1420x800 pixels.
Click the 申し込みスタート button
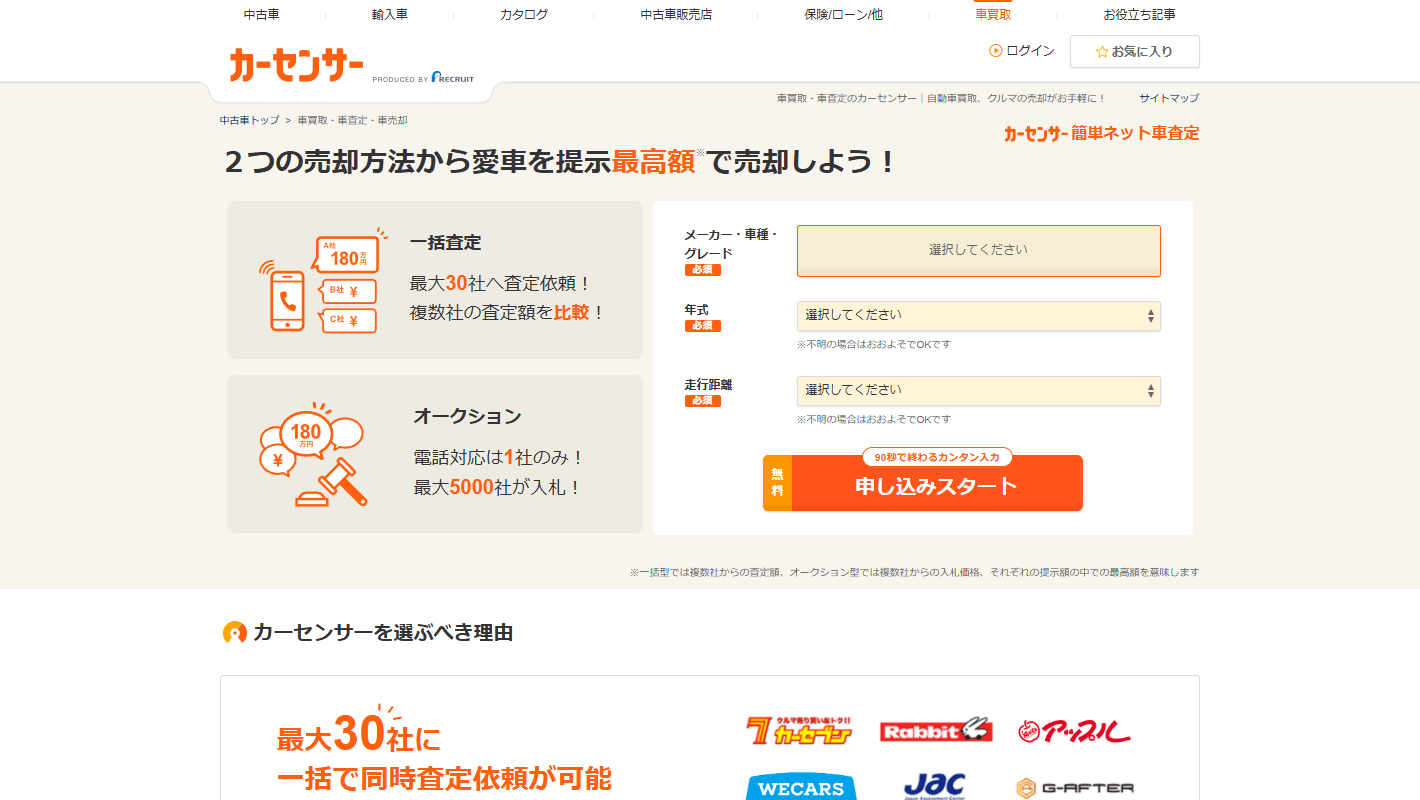click(x=923, y=484)
